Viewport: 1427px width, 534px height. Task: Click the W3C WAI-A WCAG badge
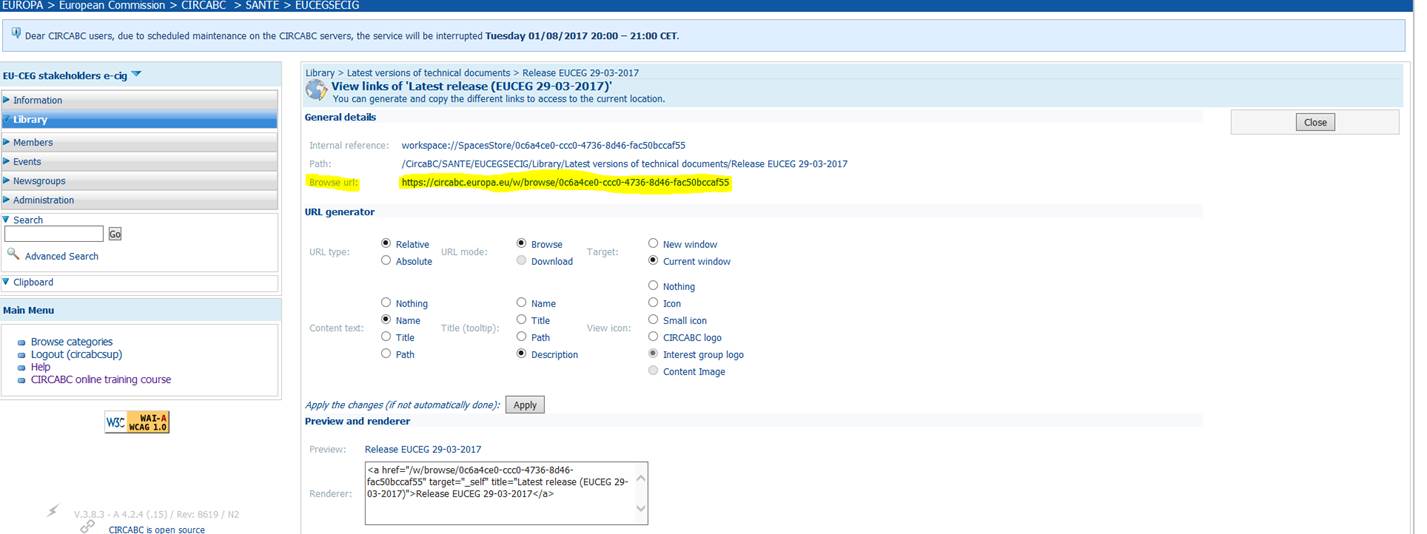137,422
